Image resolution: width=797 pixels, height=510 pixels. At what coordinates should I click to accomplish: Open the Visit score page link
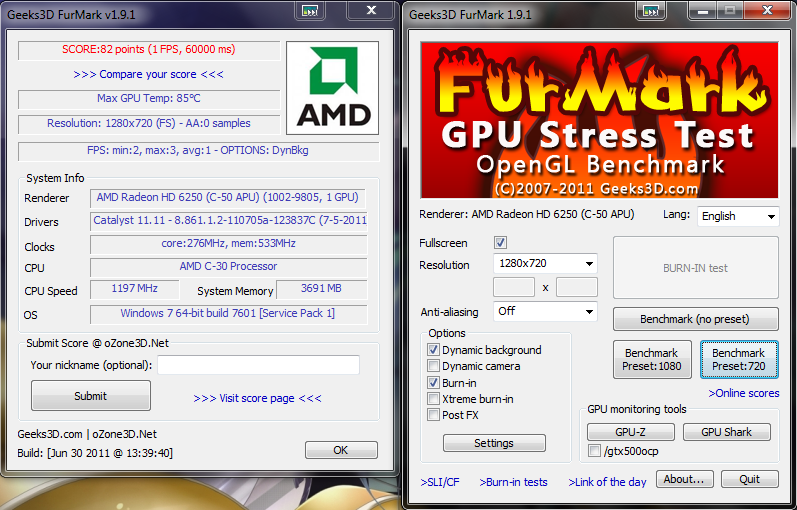coord(257,398)
